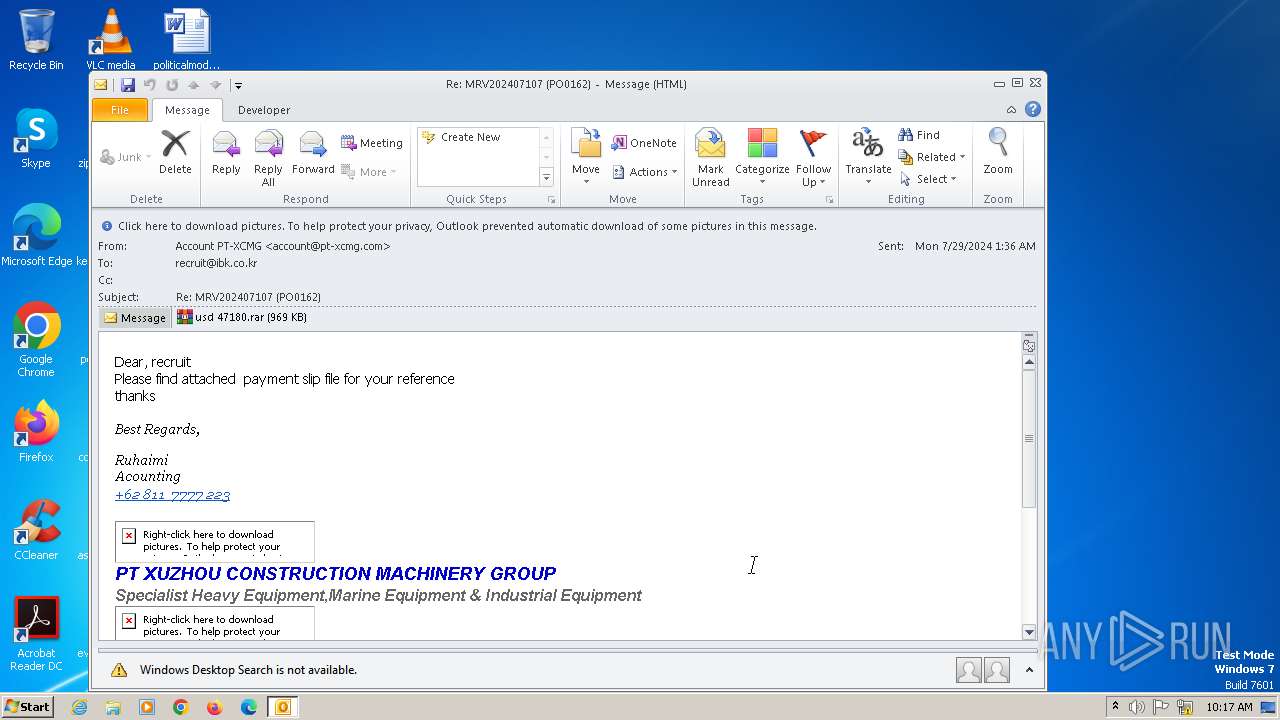Open the File tab
1280x720 pixels.
coord(120,110)
